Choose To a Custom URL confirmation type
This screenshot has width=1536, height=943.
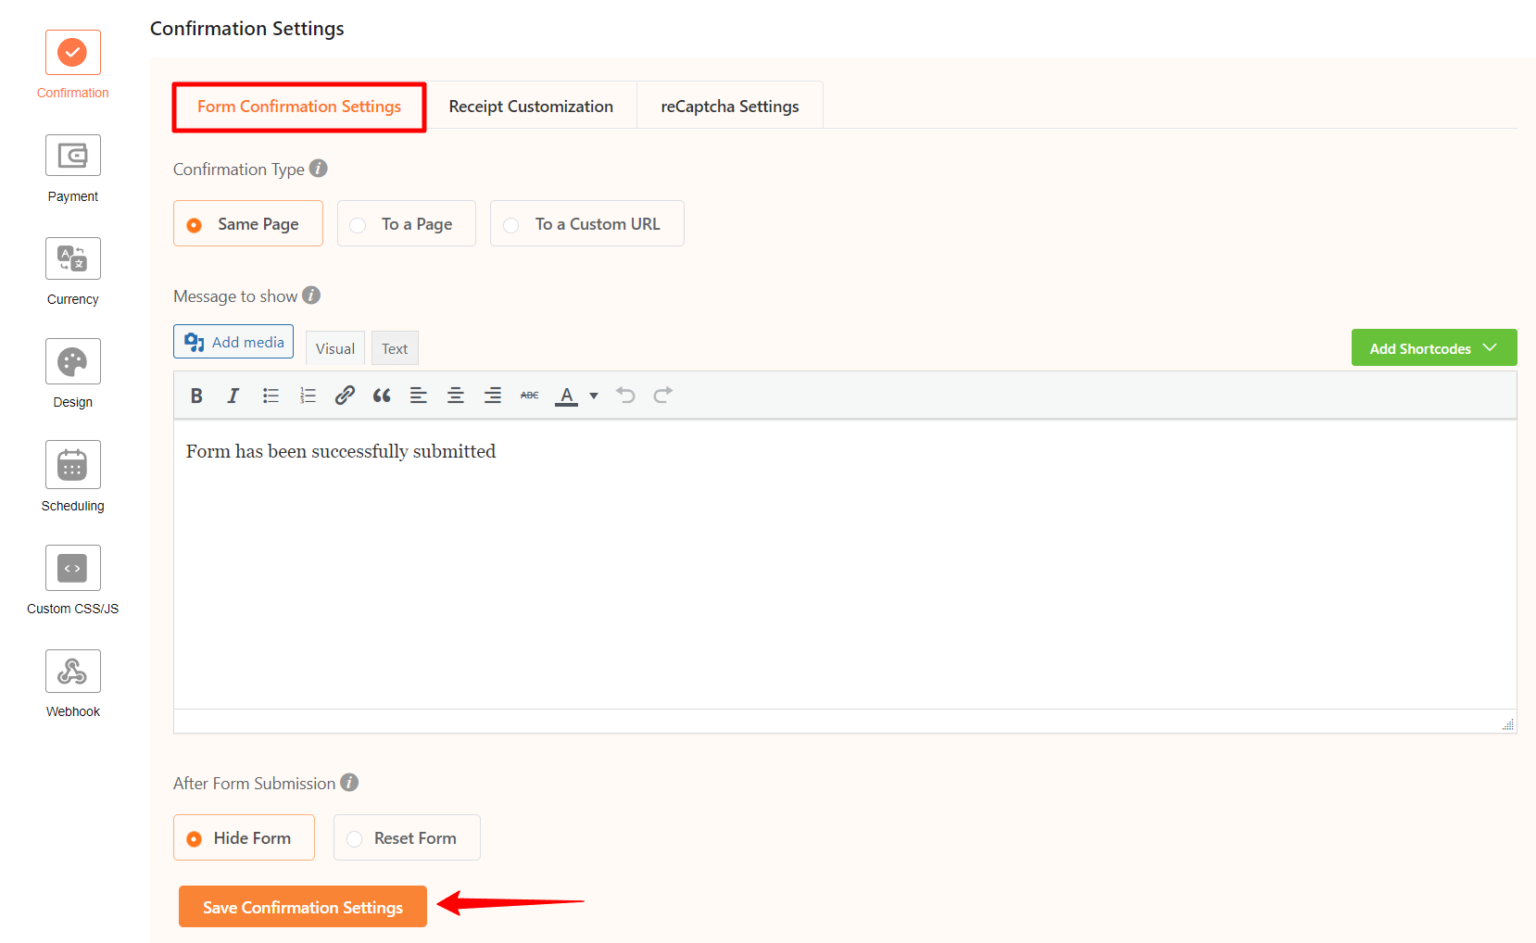click(x=587, y=223)
